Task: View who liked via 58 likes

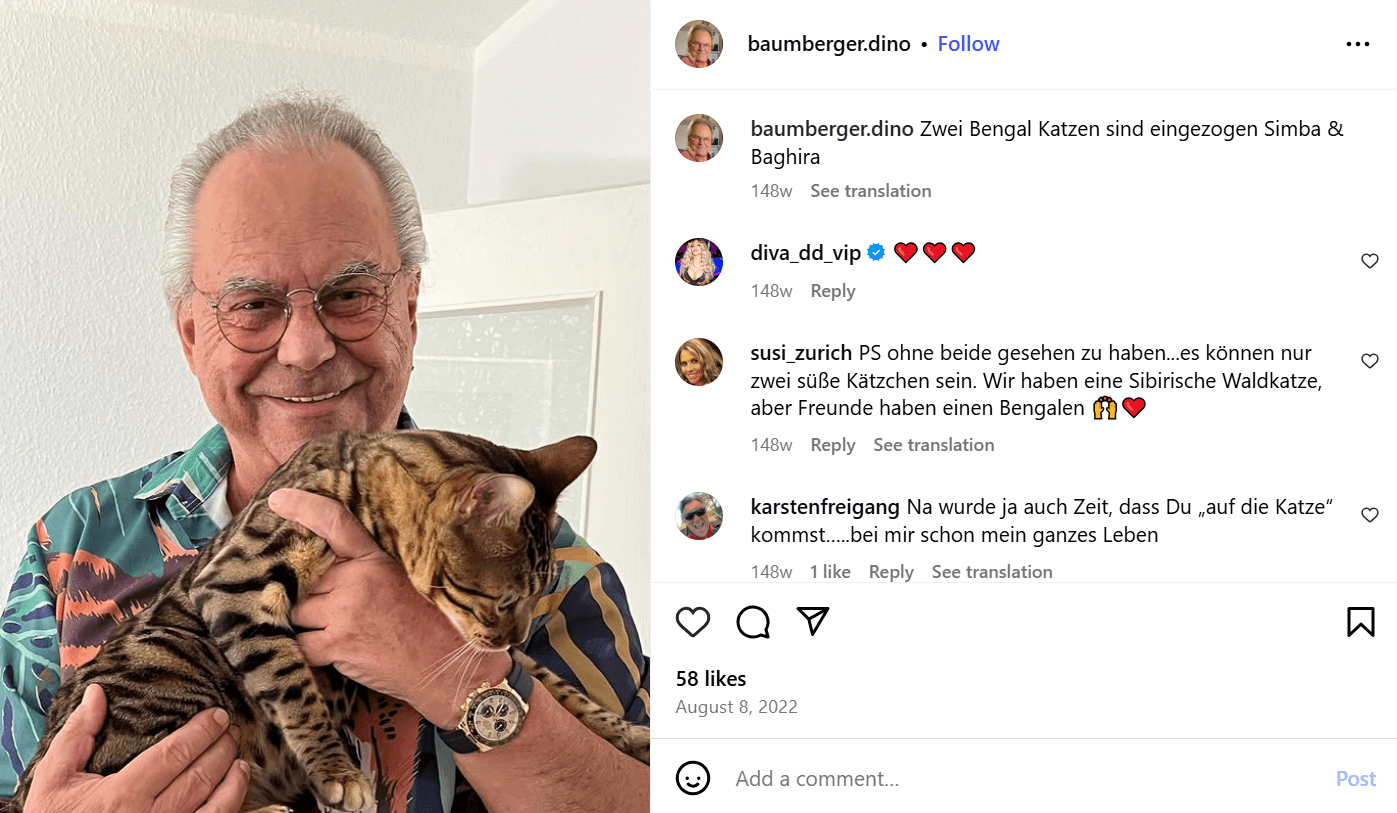Action: click(x=711, y=679)
